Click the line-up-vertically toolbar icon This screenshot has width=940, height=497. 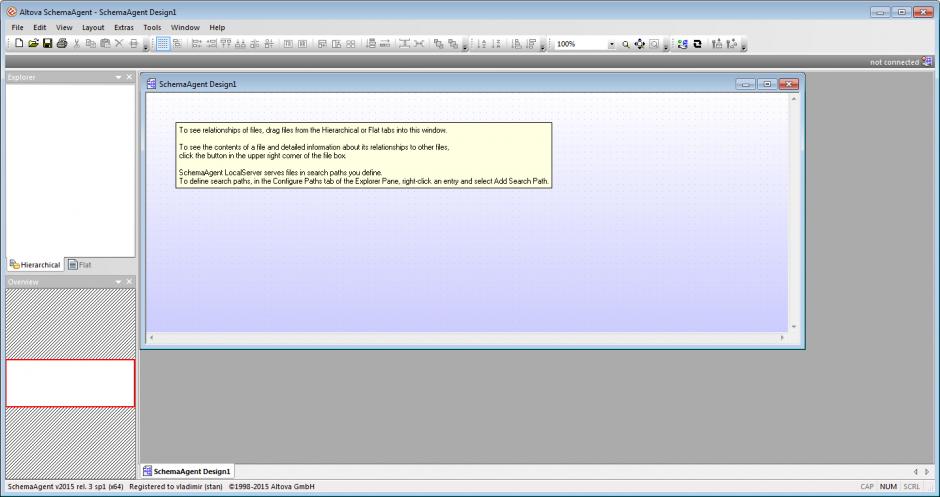pos(370,44)
